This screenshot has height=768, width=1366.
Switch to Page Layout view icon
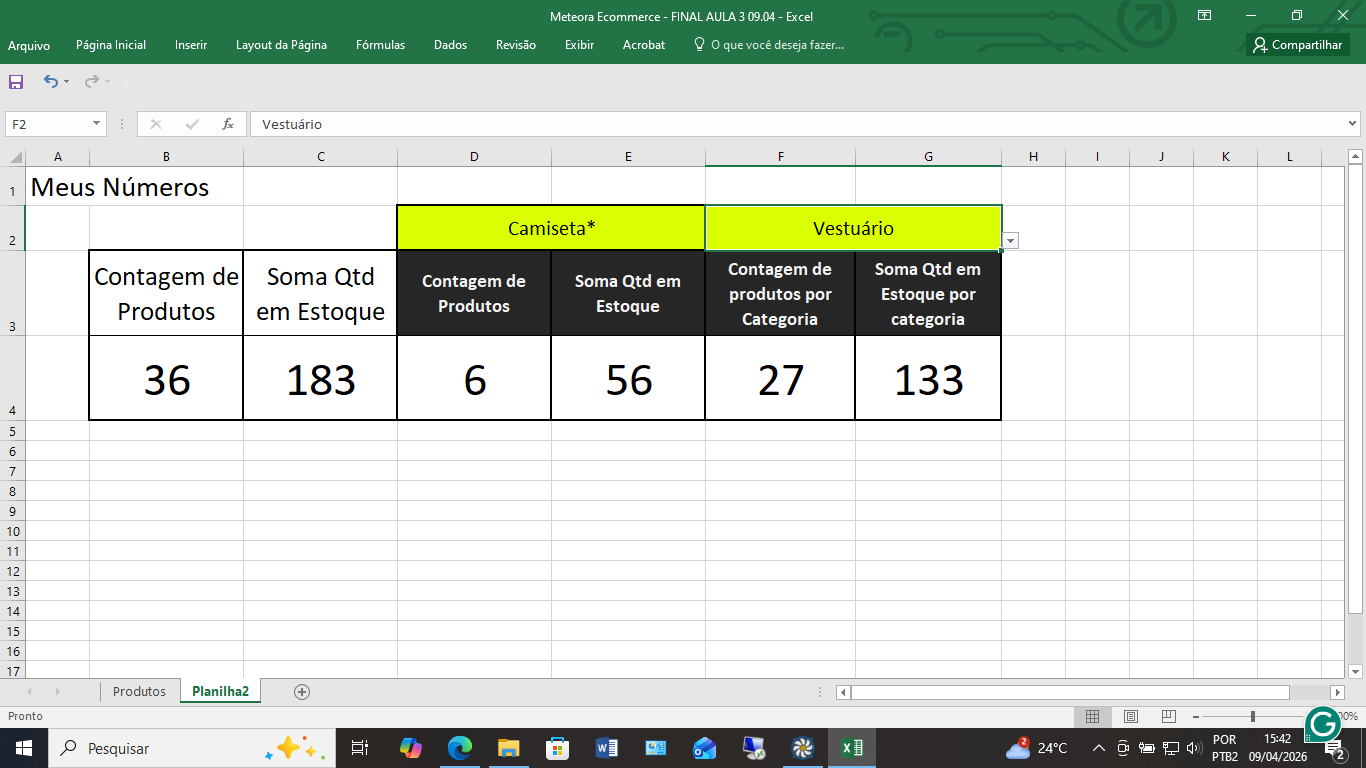pos(1131,716)
